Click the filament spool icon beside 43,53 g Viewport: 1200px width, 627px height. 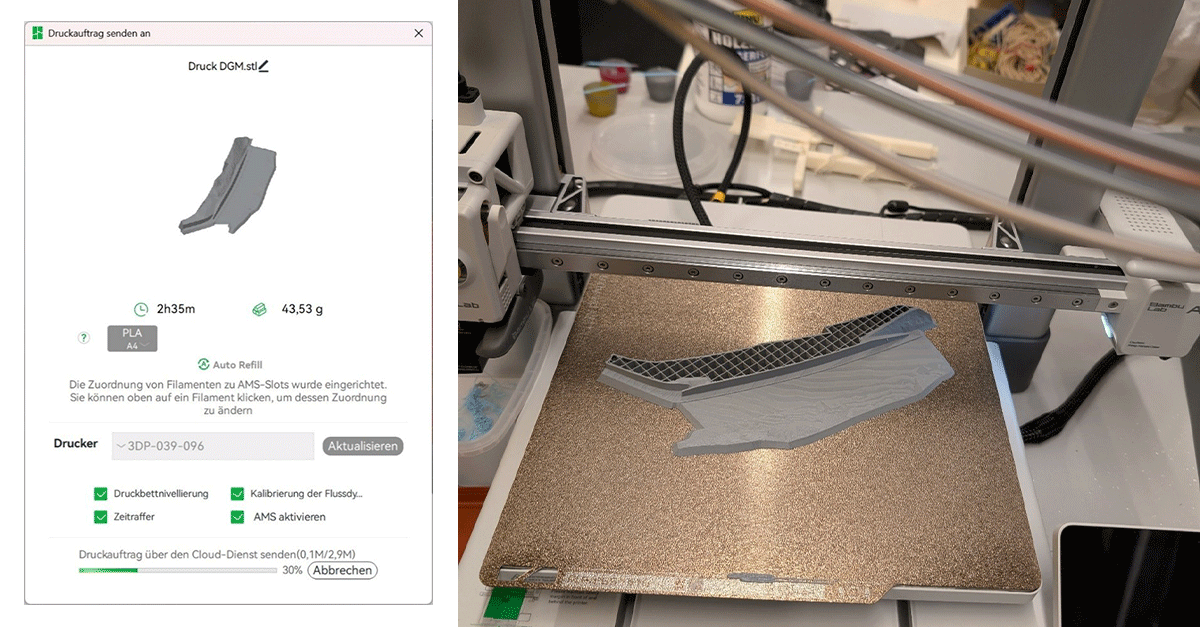[x=259, y=309]
